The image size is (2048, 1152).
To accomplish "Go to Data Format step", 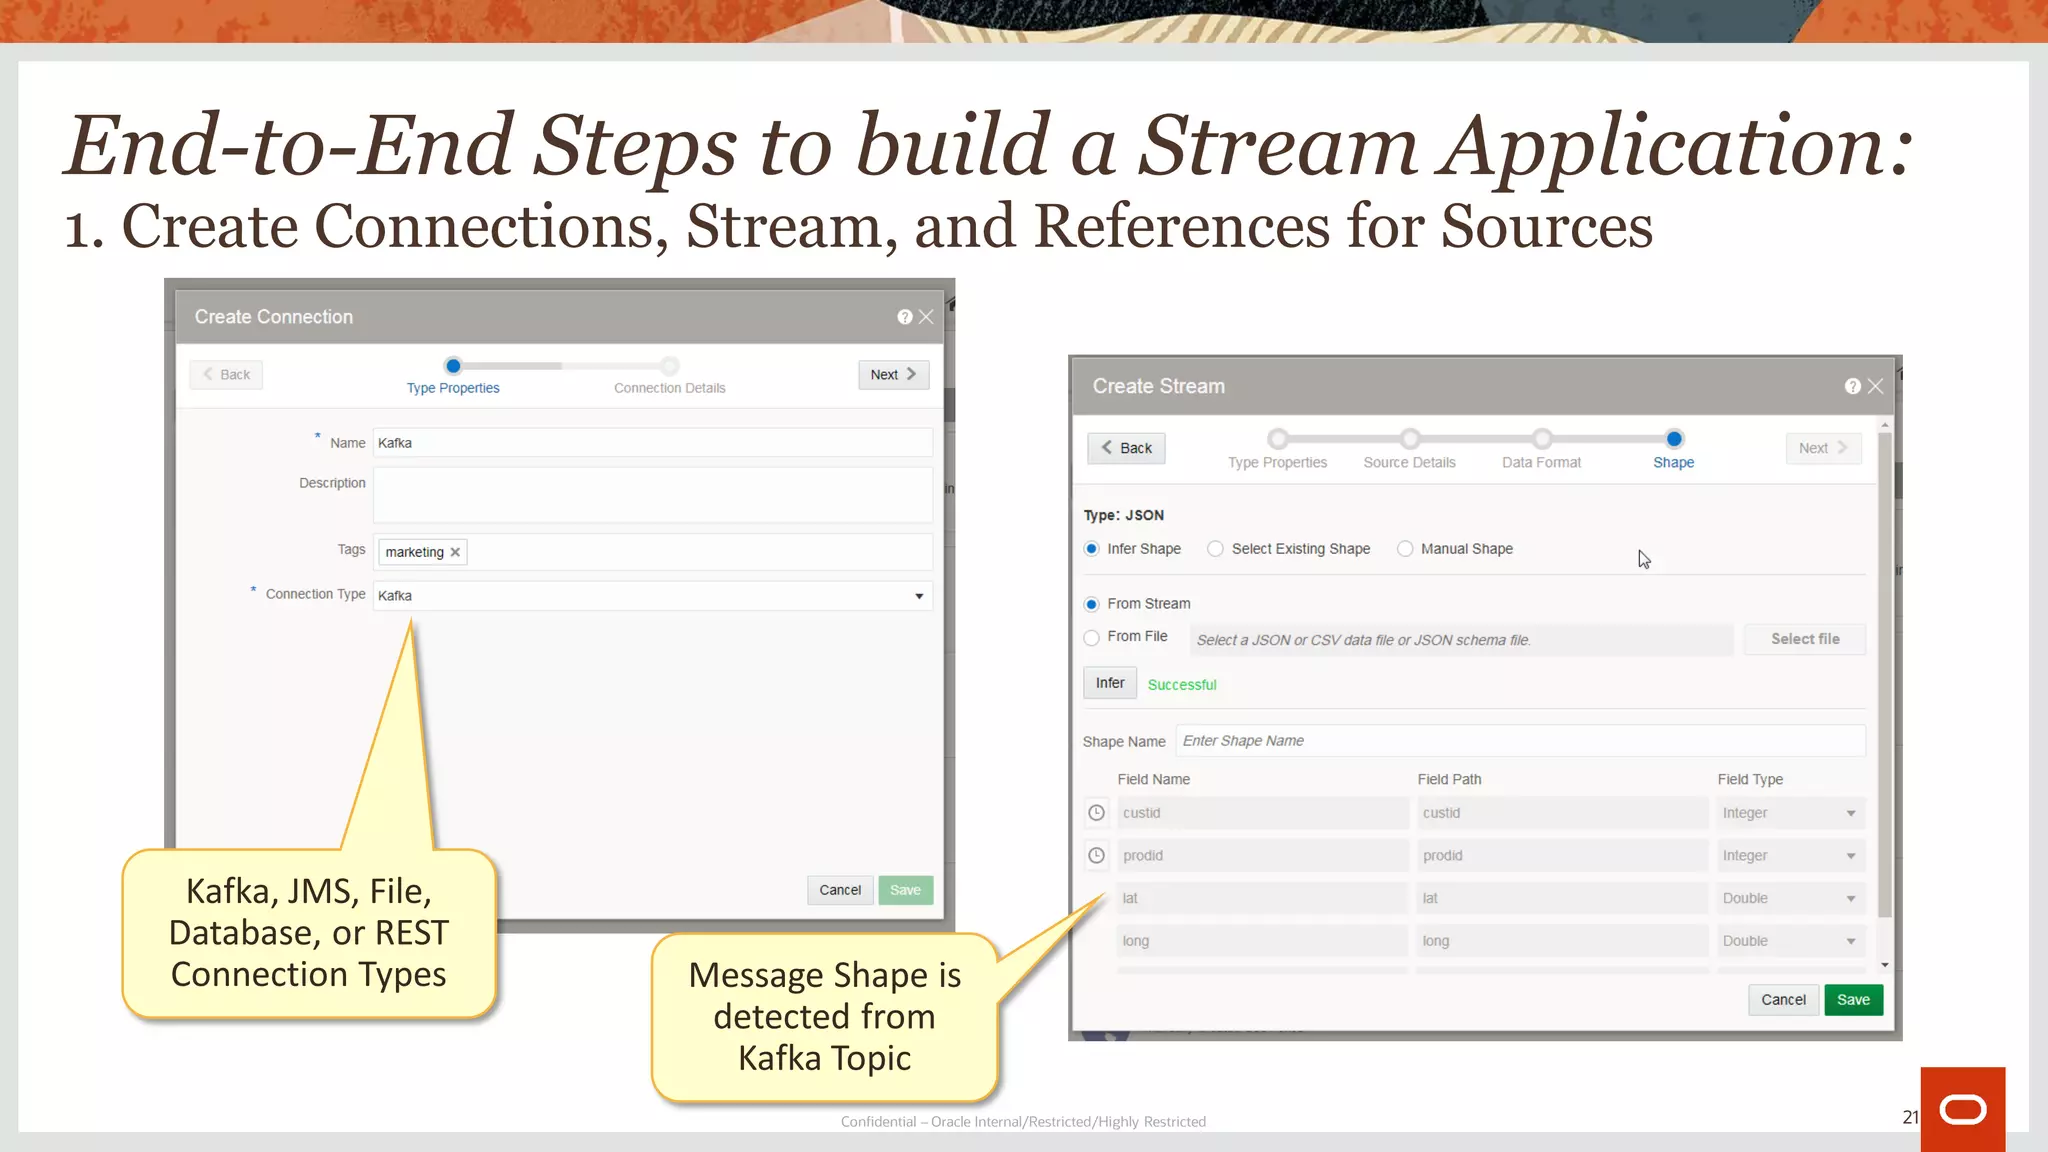I will (x=1541, y=450).
